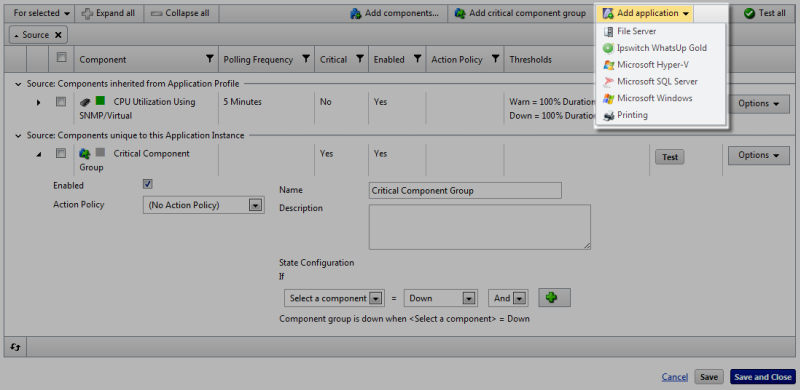Choose Ipswitch WhatsUp Gold from the menu
The height and width of the screenshot is (390, 800).
[661, 48]
